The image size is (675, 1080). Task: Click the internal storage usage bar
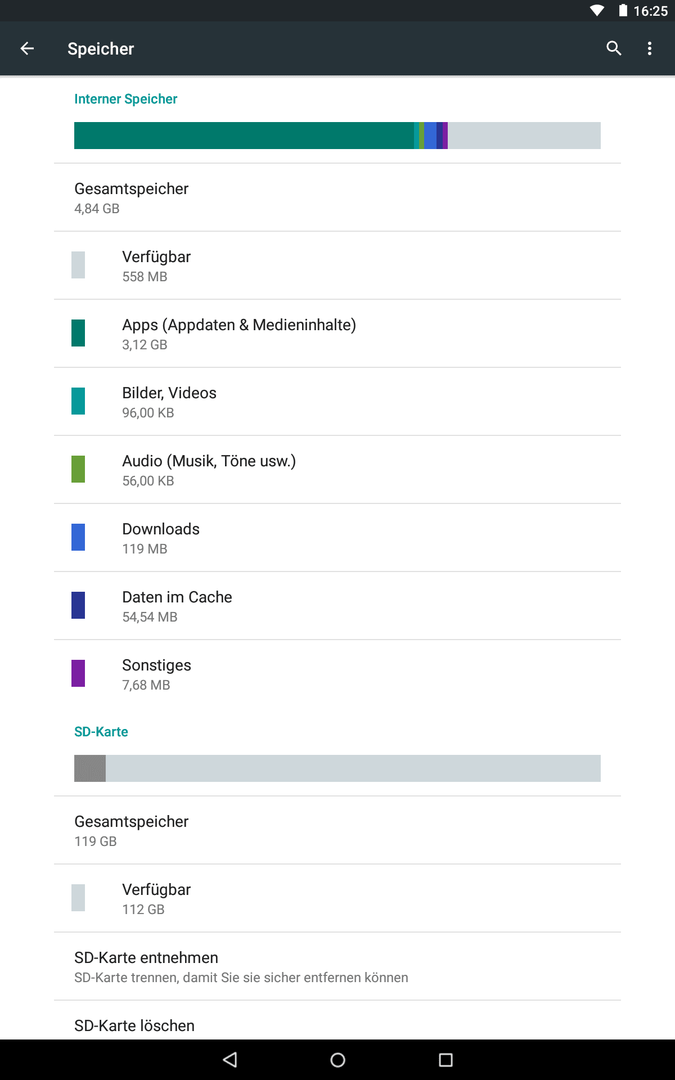[x=338, y=136]
